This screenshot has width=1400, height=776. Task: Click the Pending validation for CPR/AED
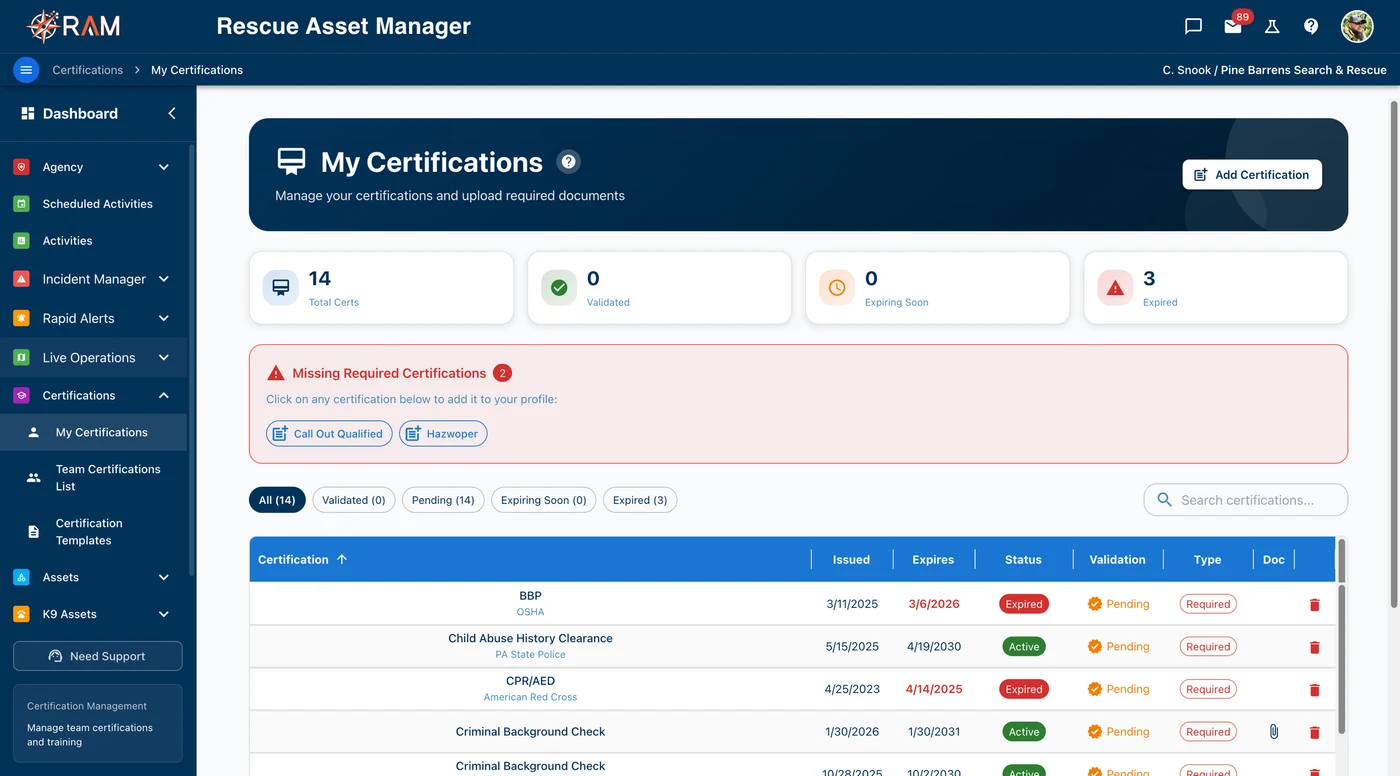click(1119, 689)
